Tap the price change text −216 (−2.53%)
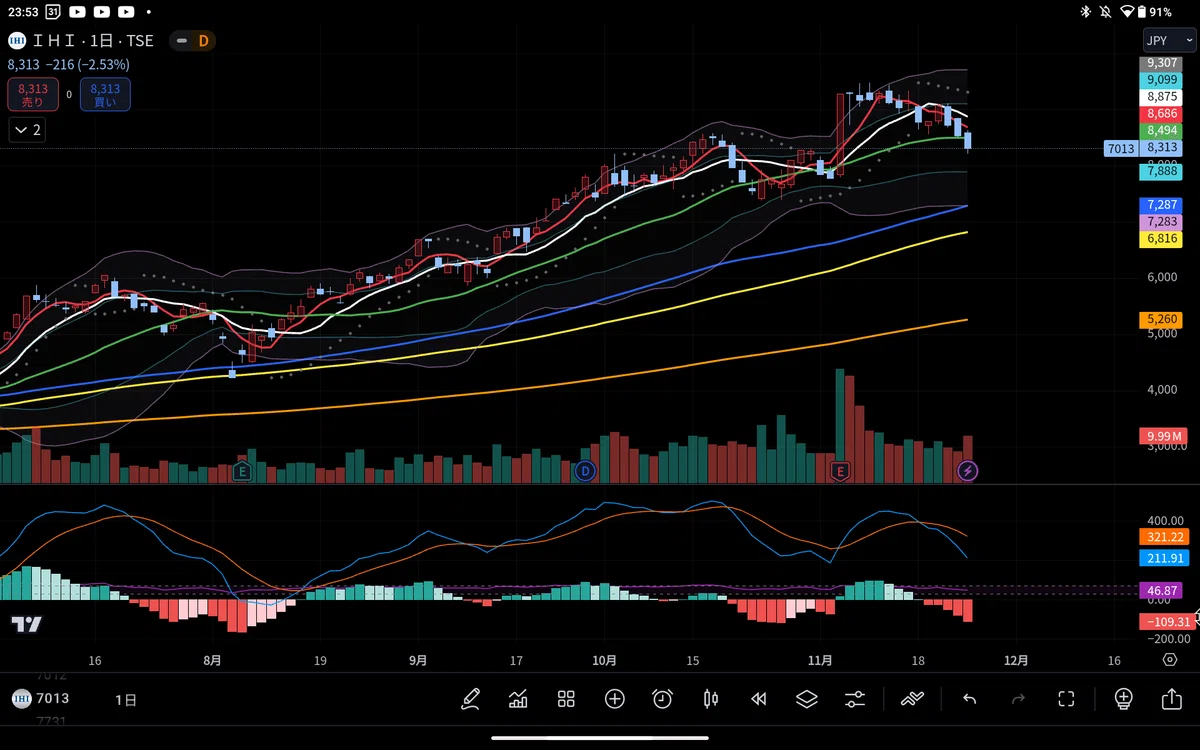1200x750 pixels. click(87, 64)
